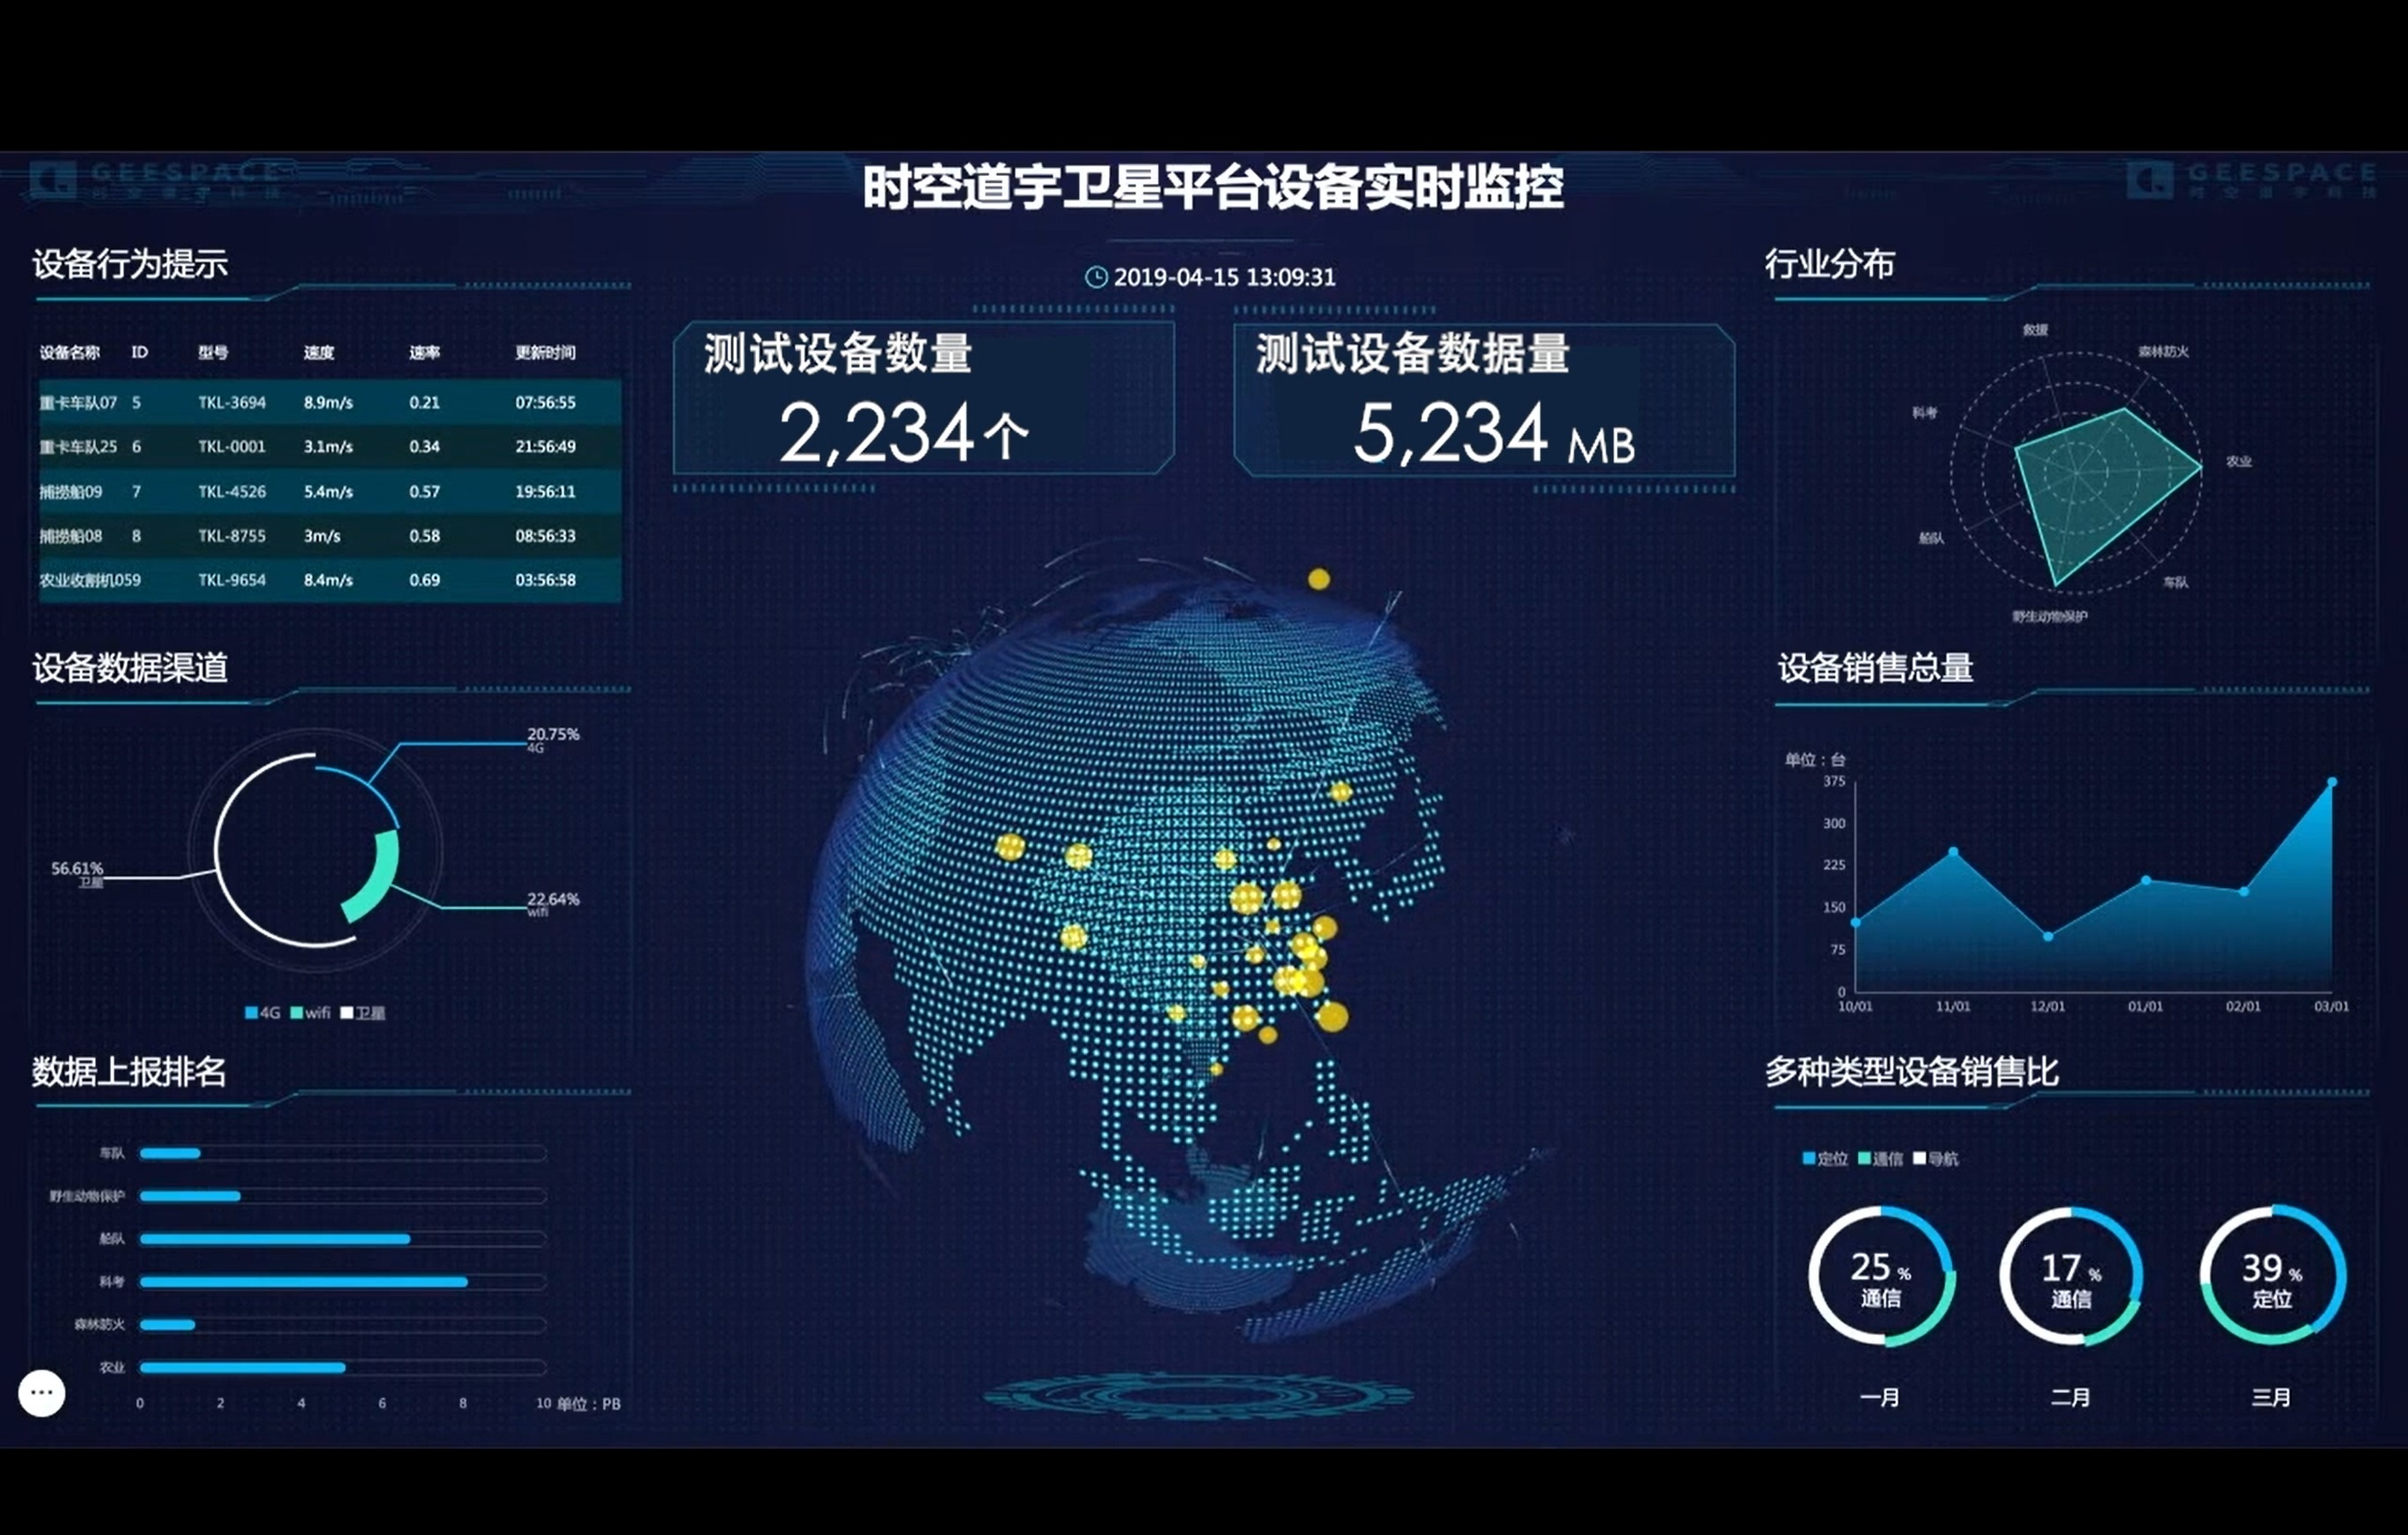The width and height of the screenshot is (2408, 1535).
Task: Toggle the 卫星 legend item
Action: point(362,1013)
